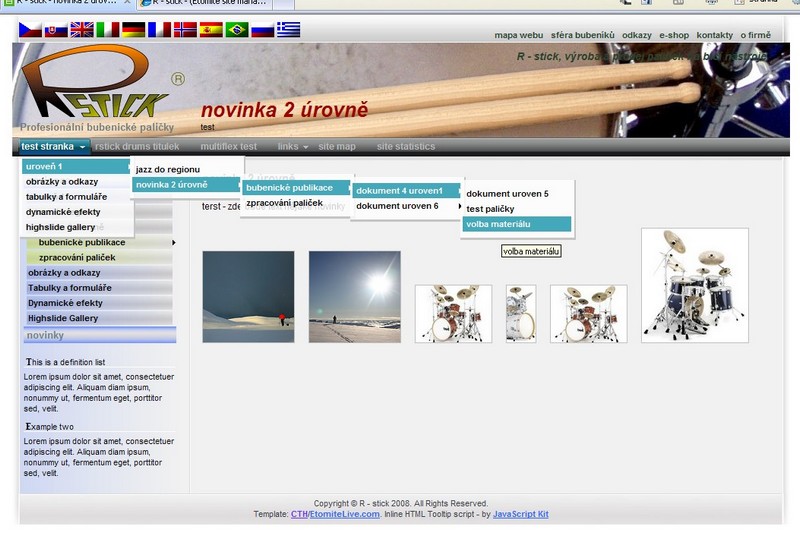Click the novinky sidebar heading
The width and height of the screenshot is (800, 533).
tap(100, 335)
